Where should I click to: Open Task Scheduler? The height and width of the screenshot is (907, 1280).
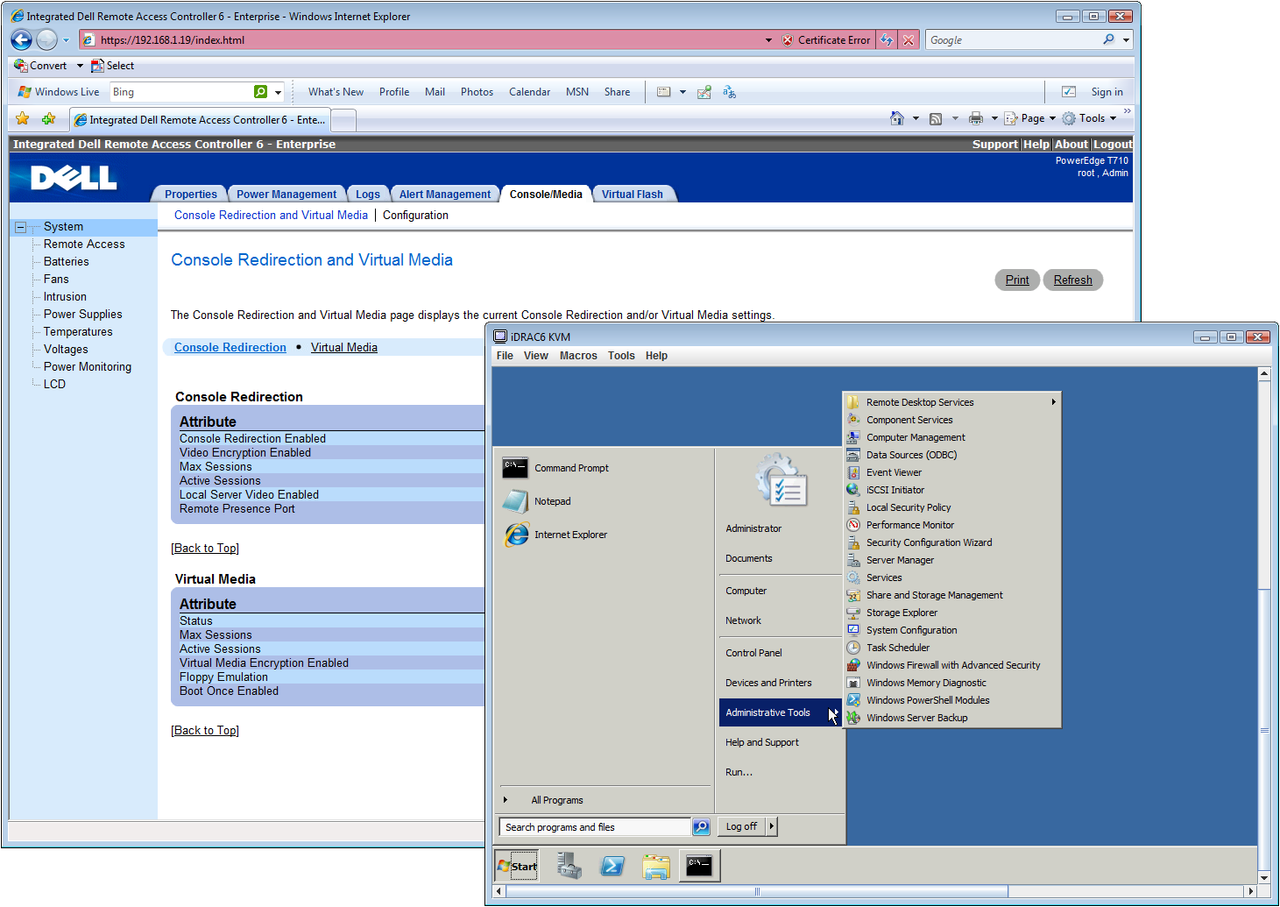[898, 647]
